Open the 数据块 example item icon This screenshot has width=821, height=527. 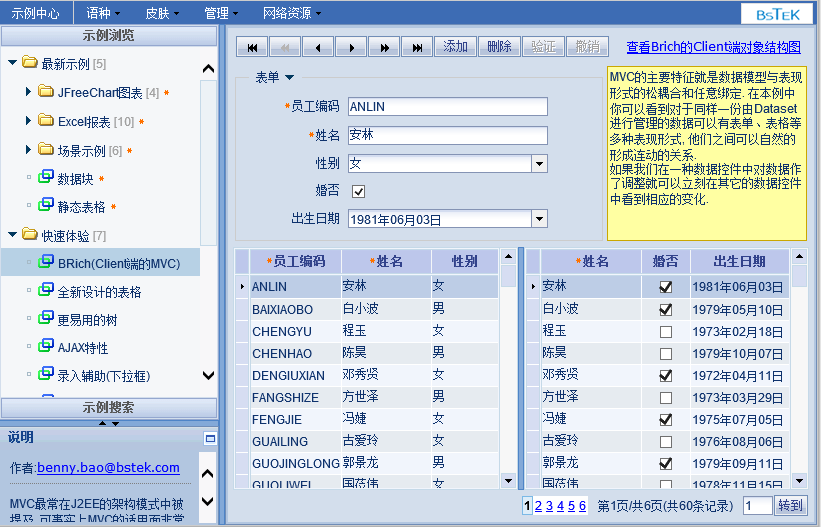pyautogui.click(x=46, y=179)
